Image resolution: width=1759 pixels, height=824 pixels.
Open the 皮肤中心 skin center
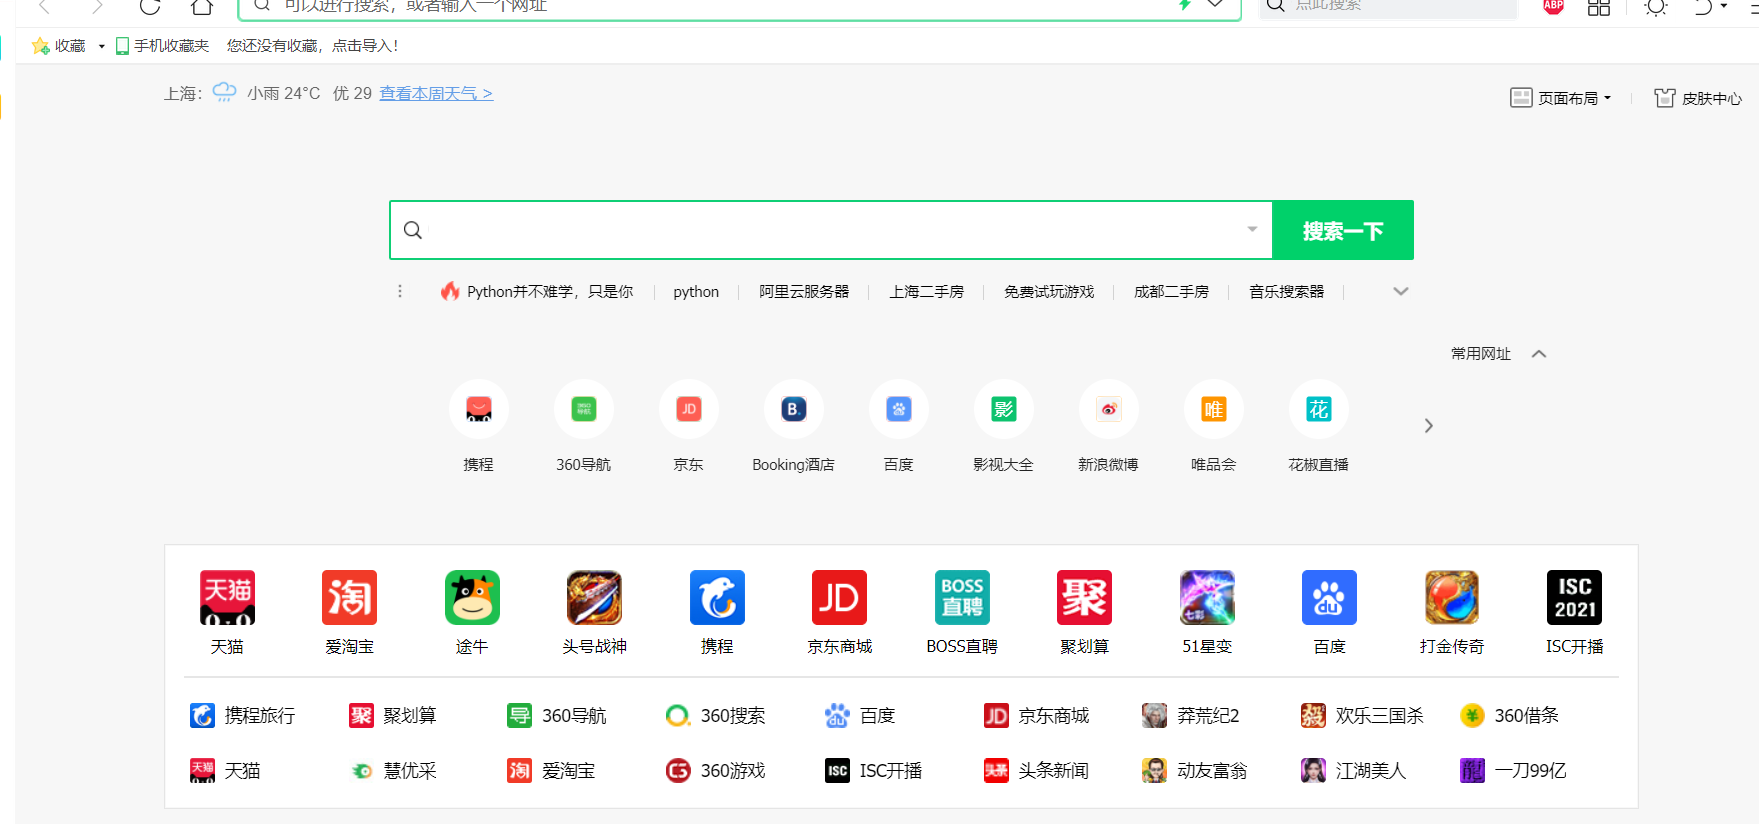coord(1698,98)
